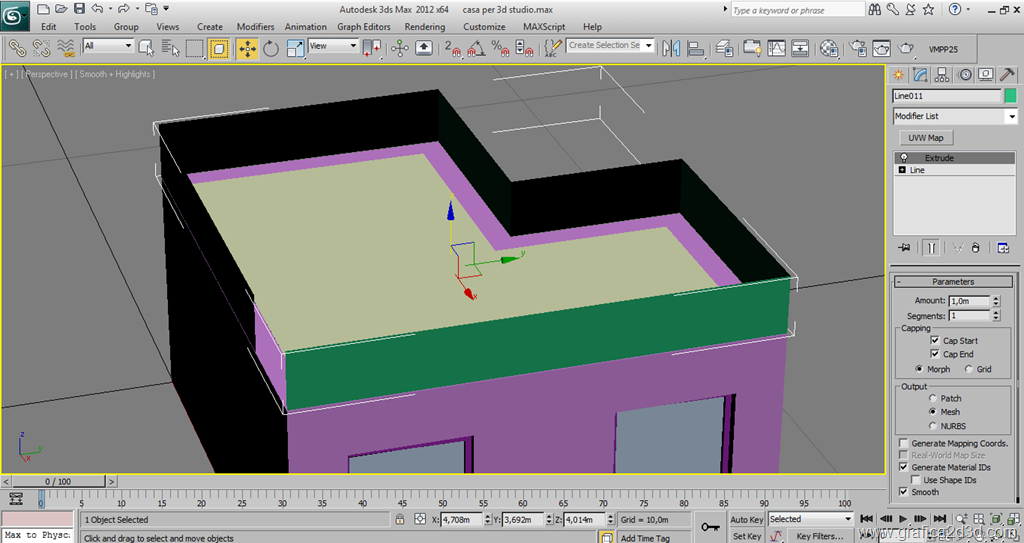Open the Graph Editors menu
Screen dimensions: 1024x543
point(363,27)
